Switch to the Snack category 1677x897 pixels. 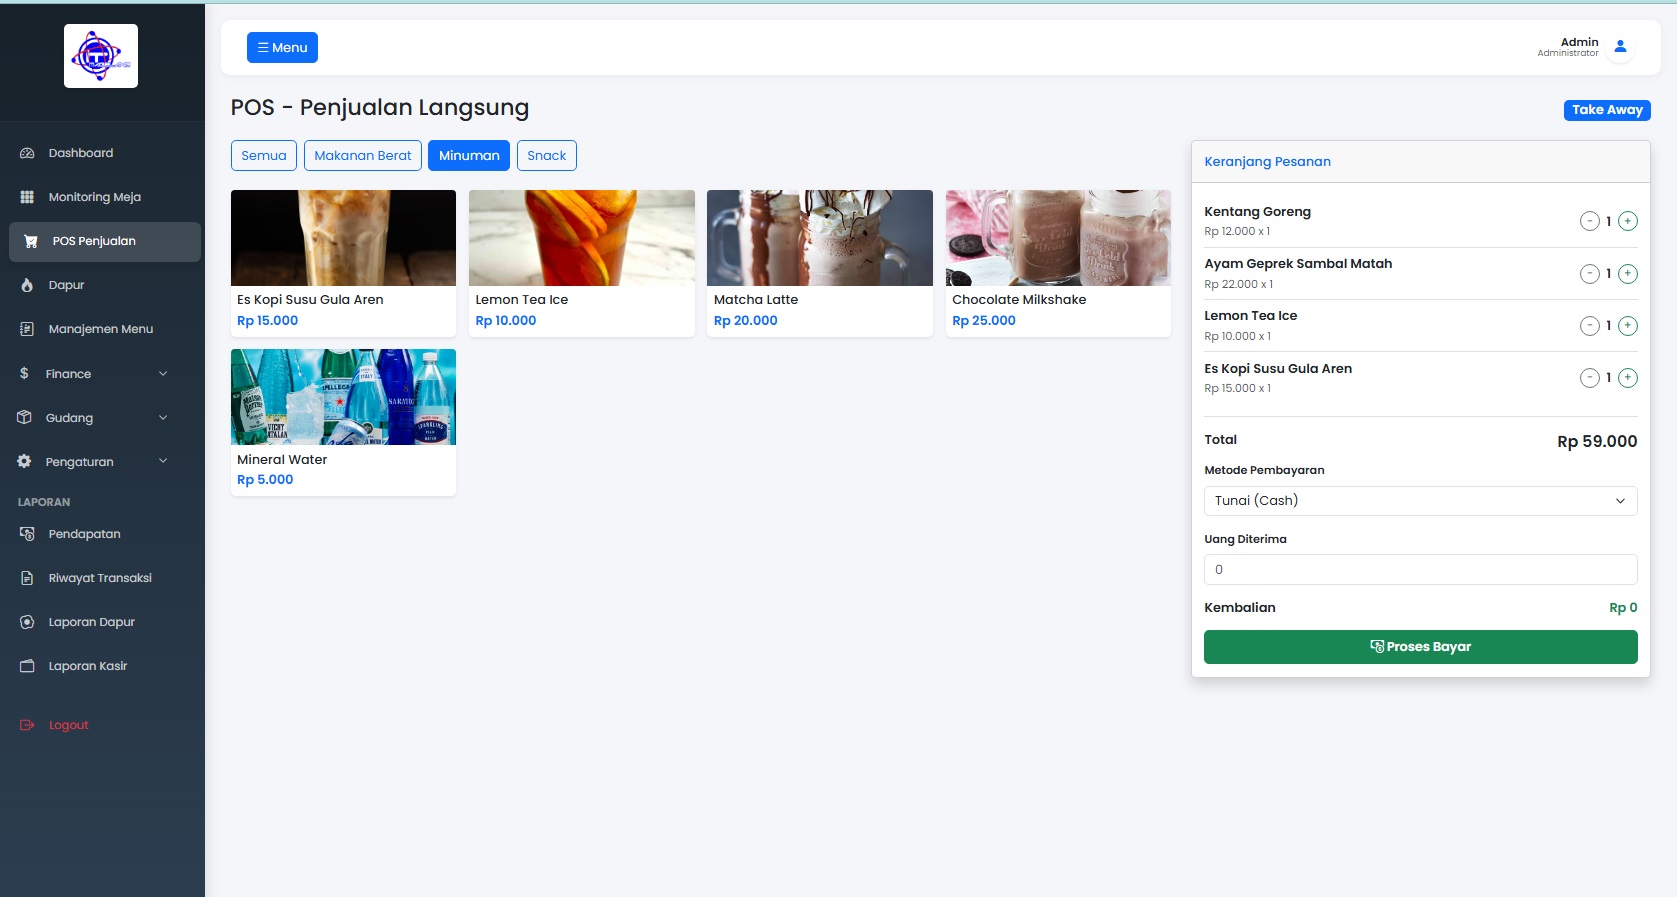point(547,155)
